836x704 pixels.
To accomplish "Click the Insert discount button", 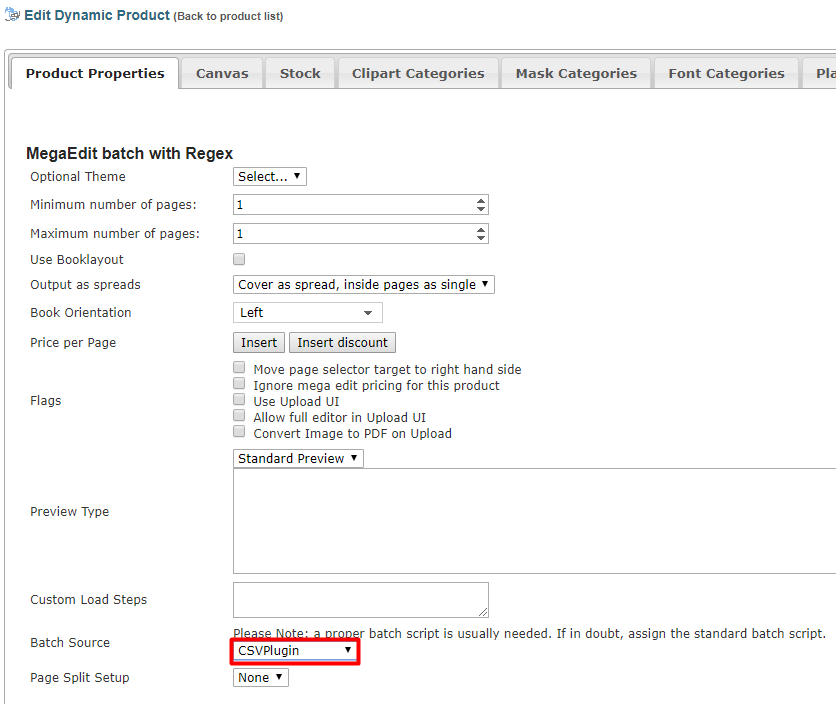I will click(x=342, y=342).
